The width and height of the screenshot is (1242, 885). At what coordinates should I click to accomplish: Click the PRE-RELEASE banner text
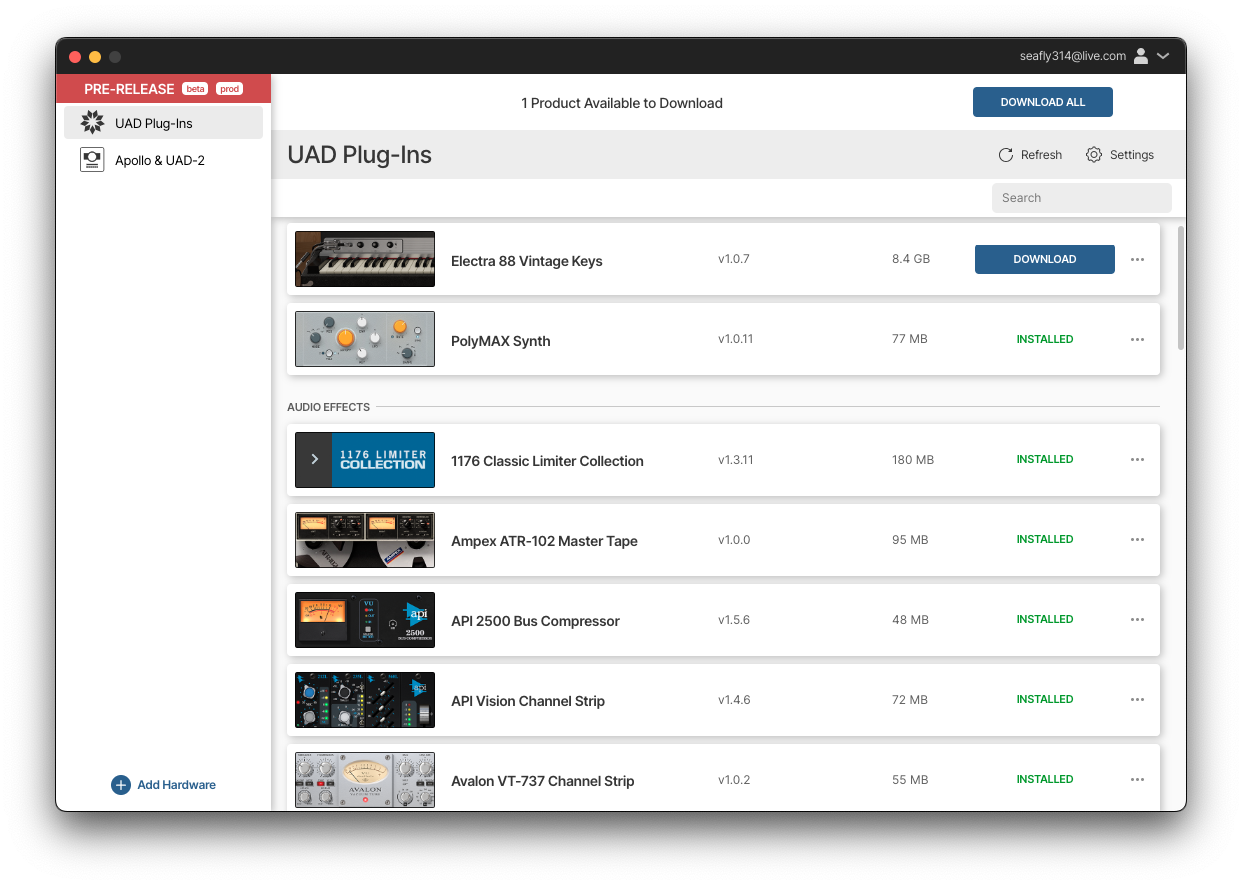point(129,89)
